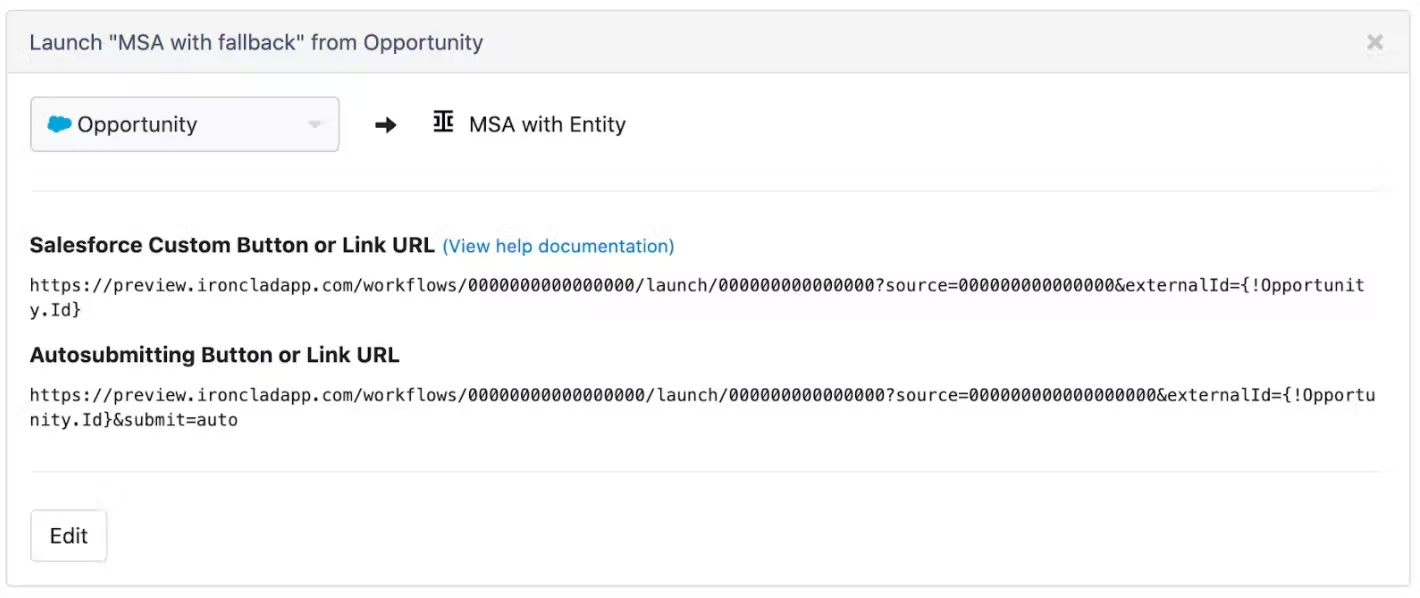Click the Salesforce Custom Button or Link URL heading
1420x598 pixels.
point(232,245)
